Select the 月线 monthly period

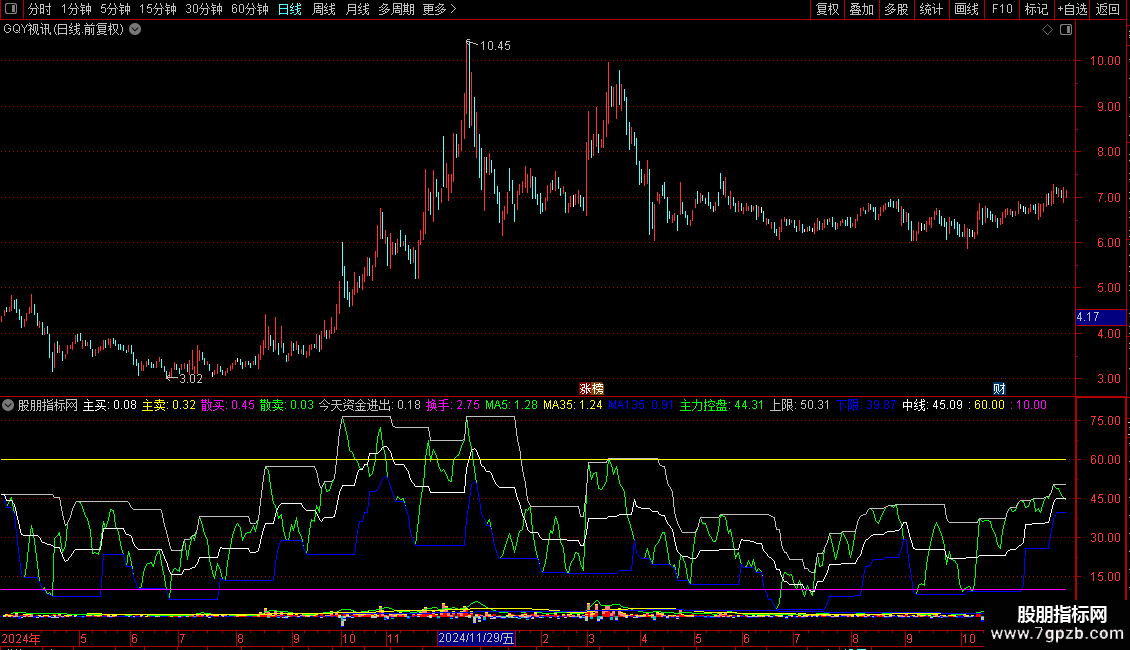(357, 9)
